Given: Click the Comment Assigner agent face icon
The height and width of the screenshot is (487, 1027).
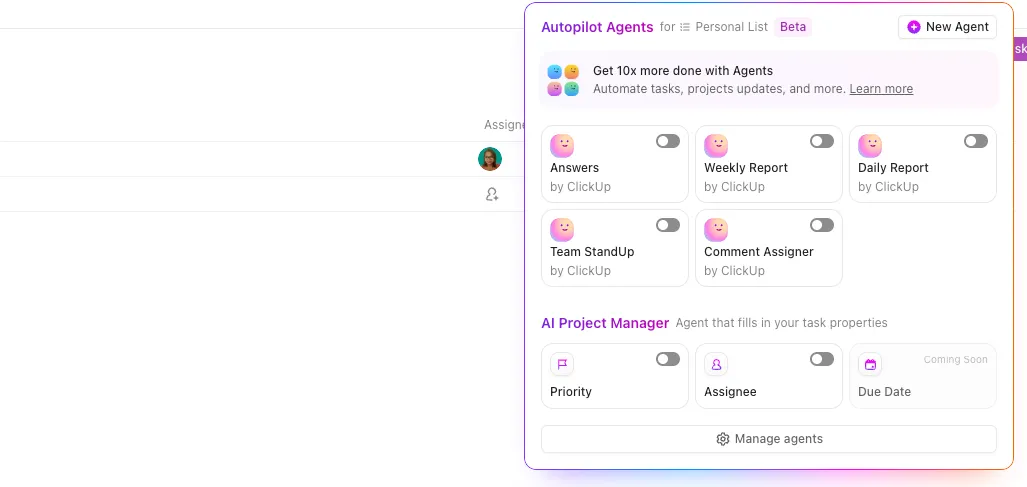Looking at the screenshot, I should pos(716,229).
